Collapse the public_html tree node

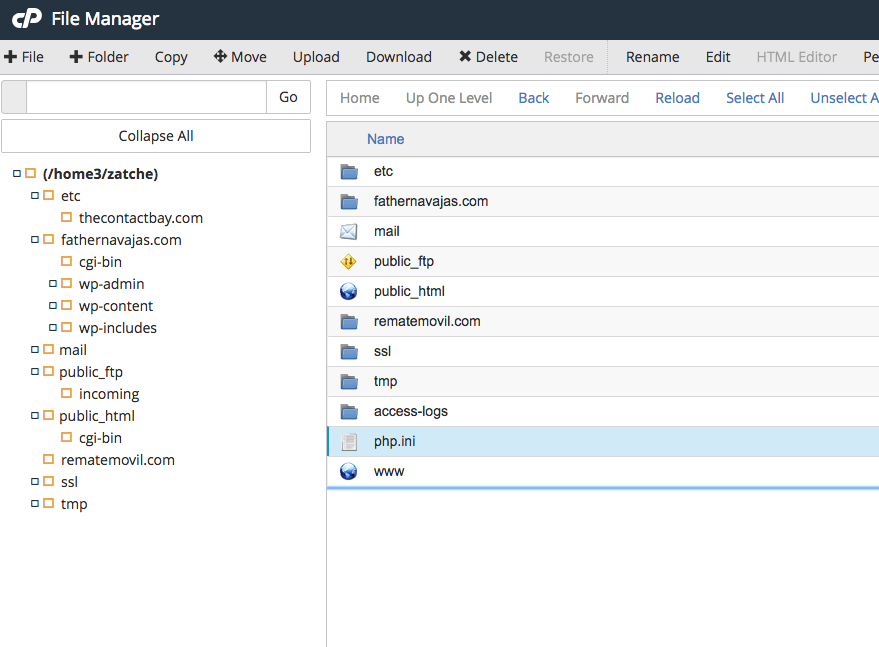[x=35, y=416]
